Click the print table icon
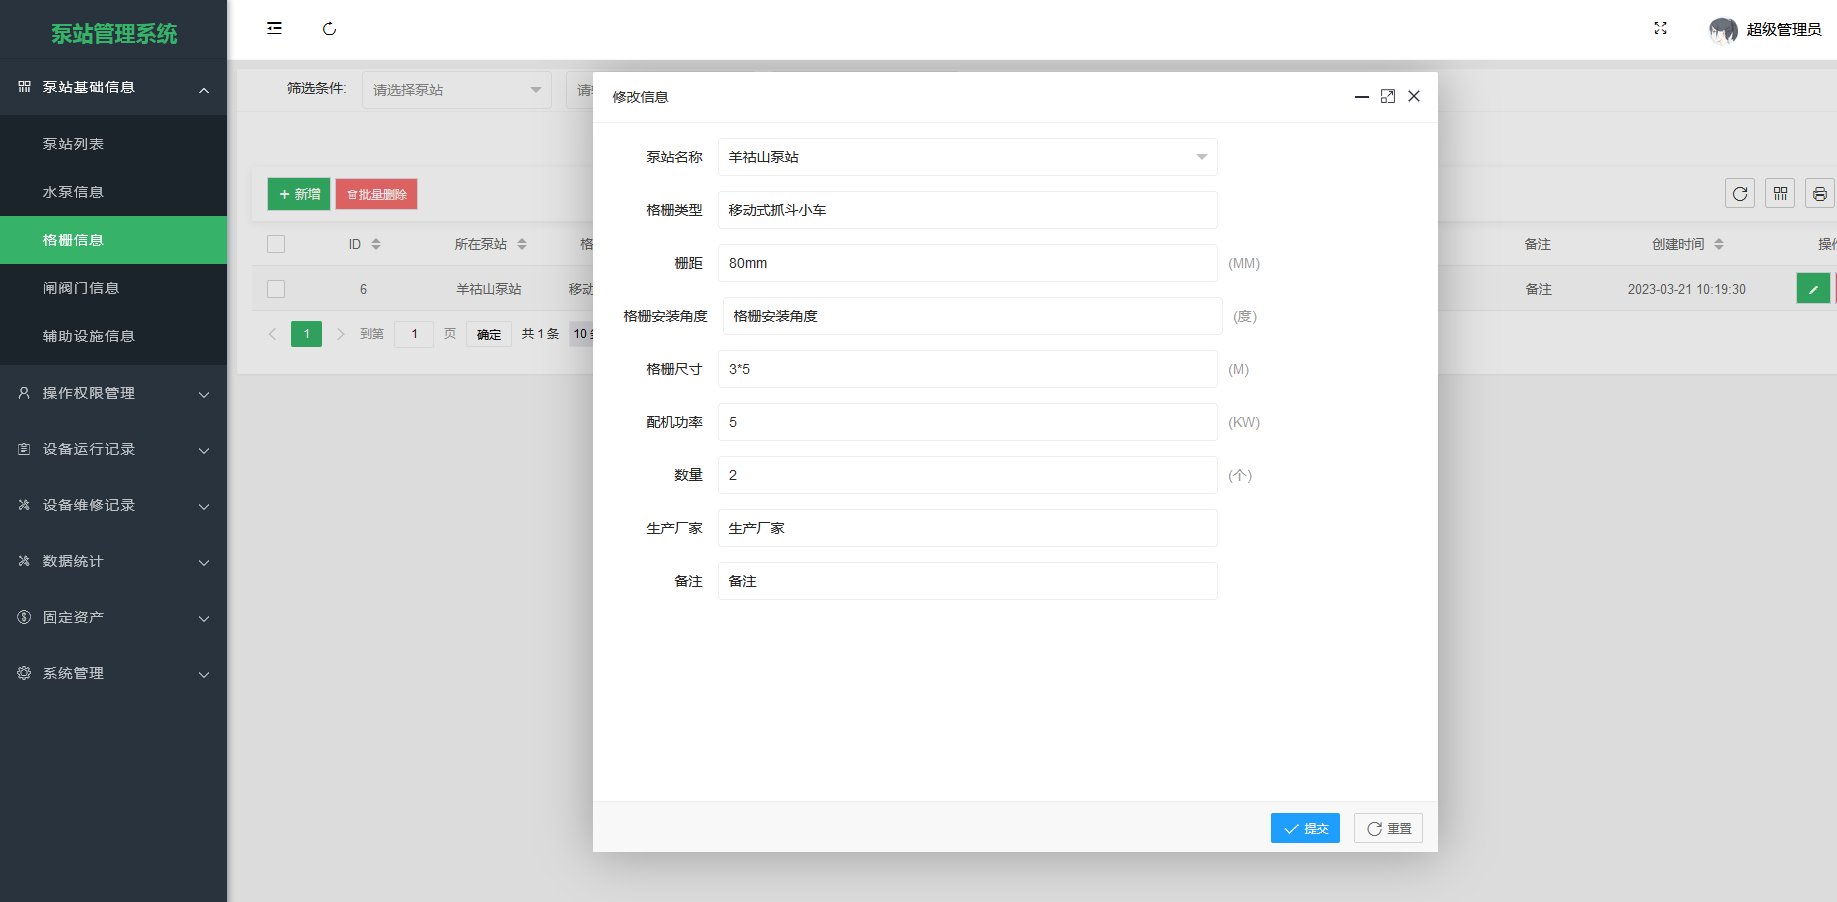This screenshot has height=902, width=1837. pos(1820,194)
